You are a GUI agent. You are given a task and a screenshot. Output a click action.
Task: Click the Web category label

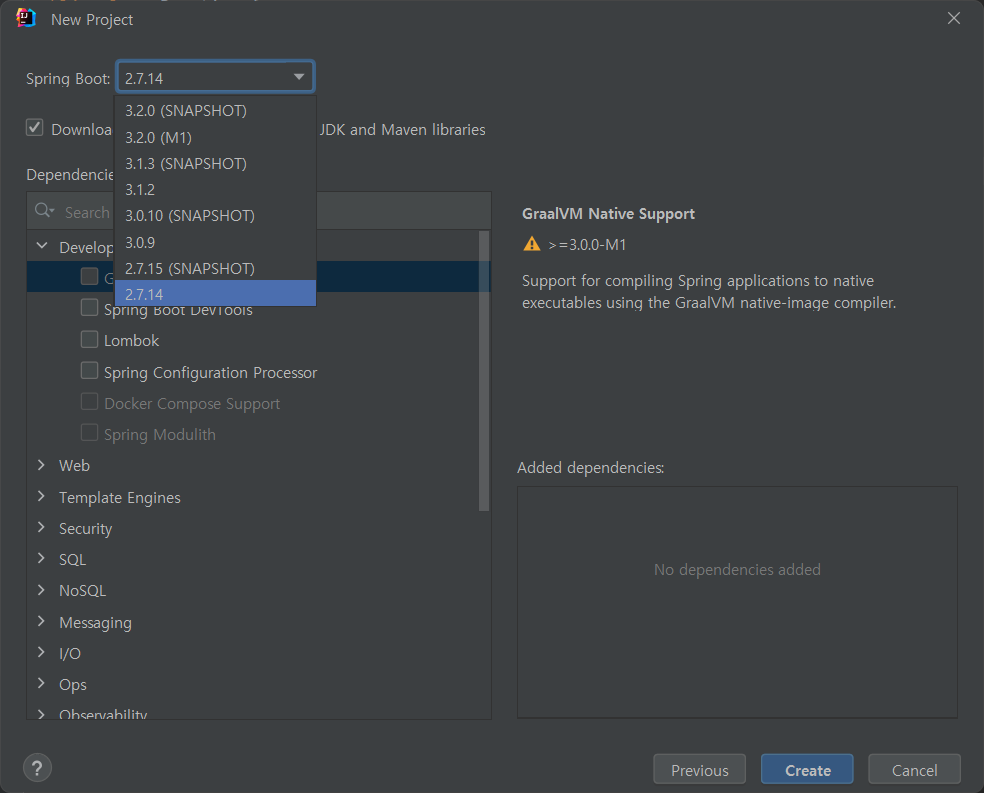pyautogui.click(x=74, y=466)
